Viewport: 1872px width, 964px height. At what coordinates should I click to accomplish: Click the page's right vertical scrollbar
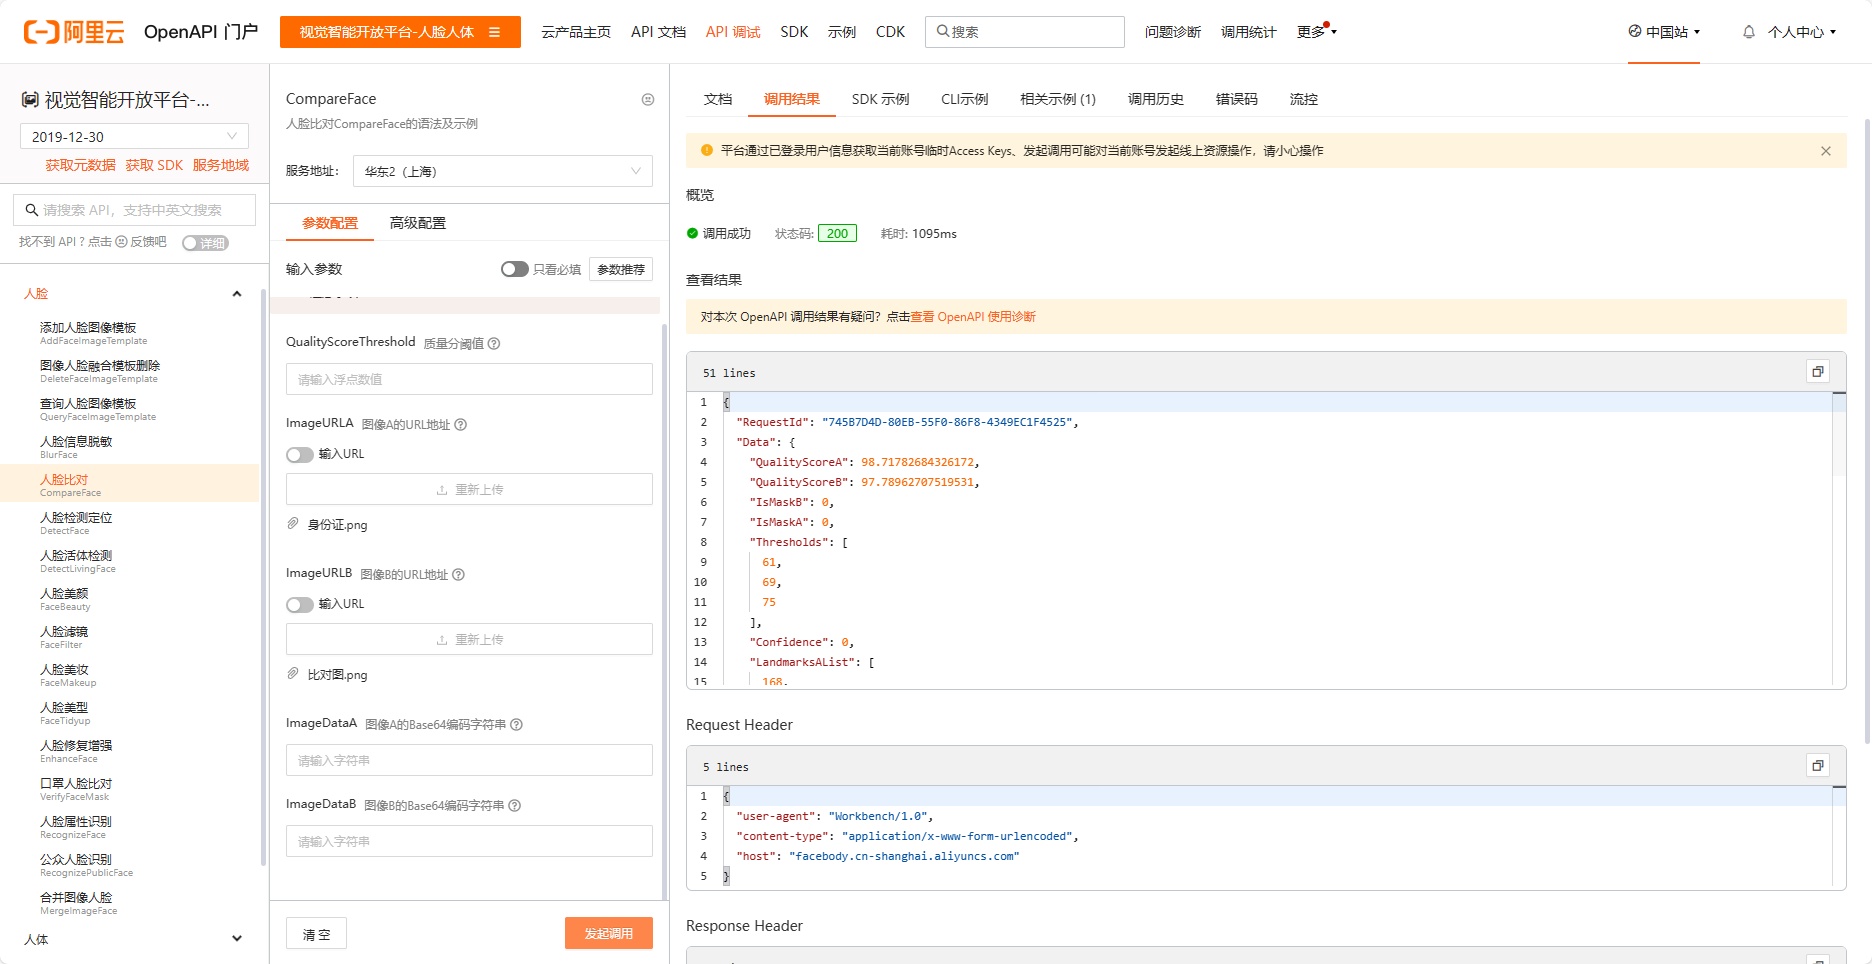click(1867, 430)
